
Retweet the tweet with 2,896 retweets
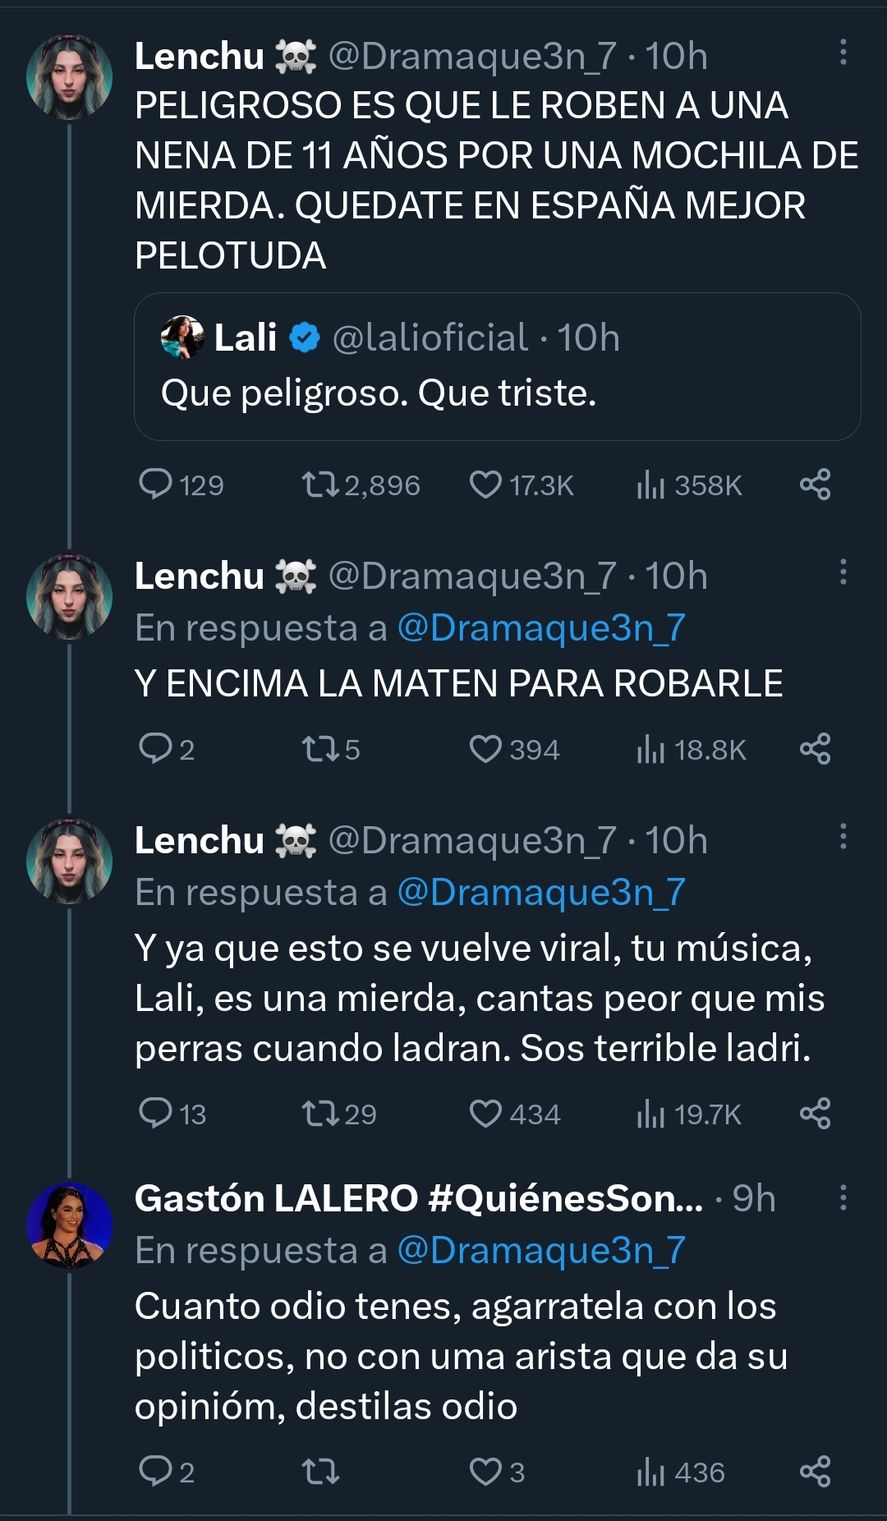tap(319, 485)
